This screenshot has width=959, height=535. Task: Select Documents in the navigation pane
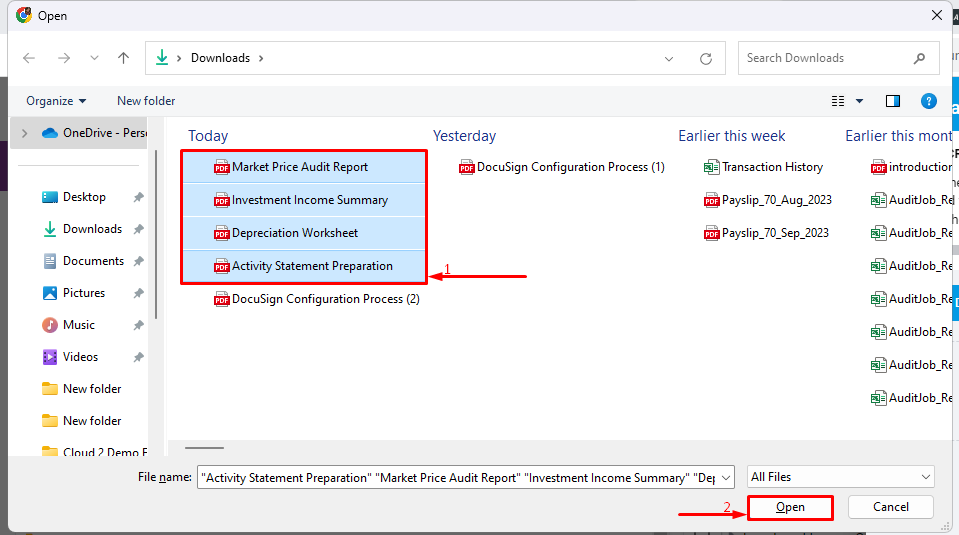(93, 261)
